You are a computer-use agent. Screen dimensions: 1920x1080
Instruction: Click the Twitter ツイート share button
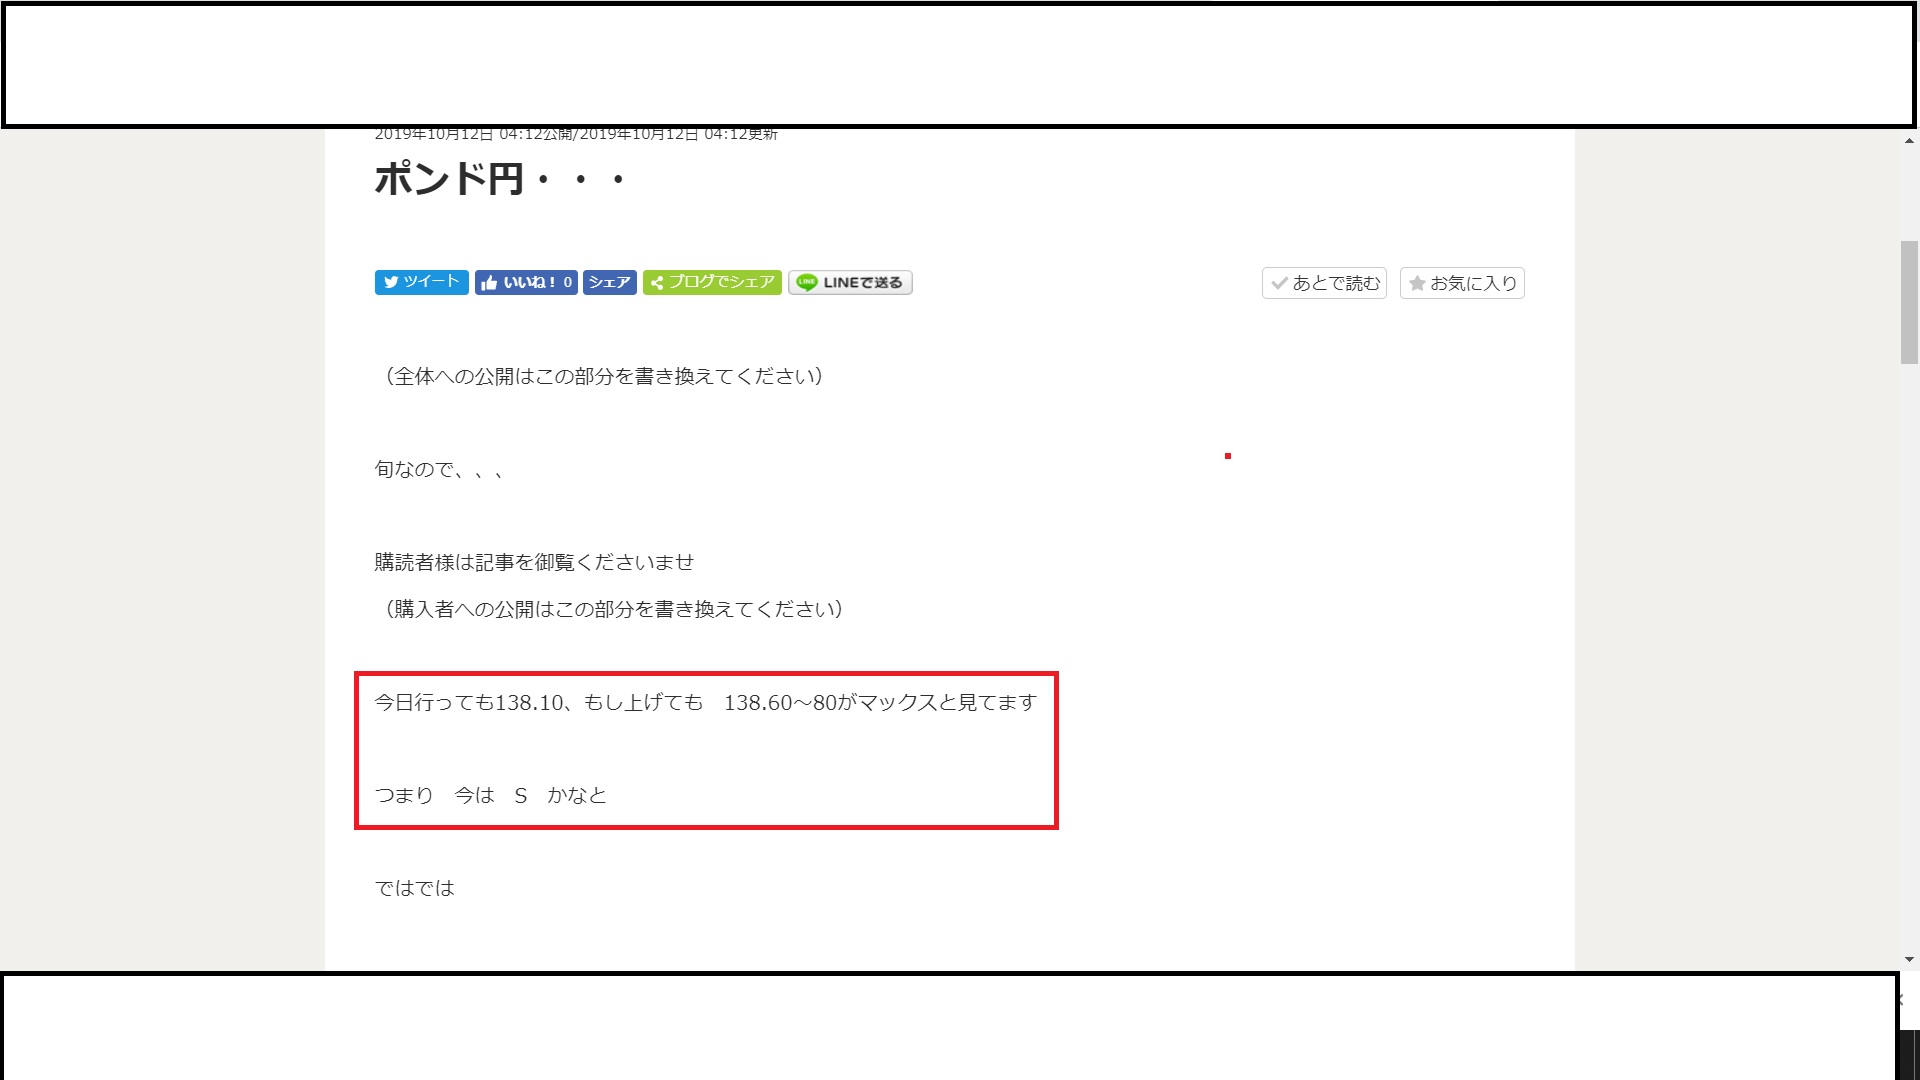point(421,282)
